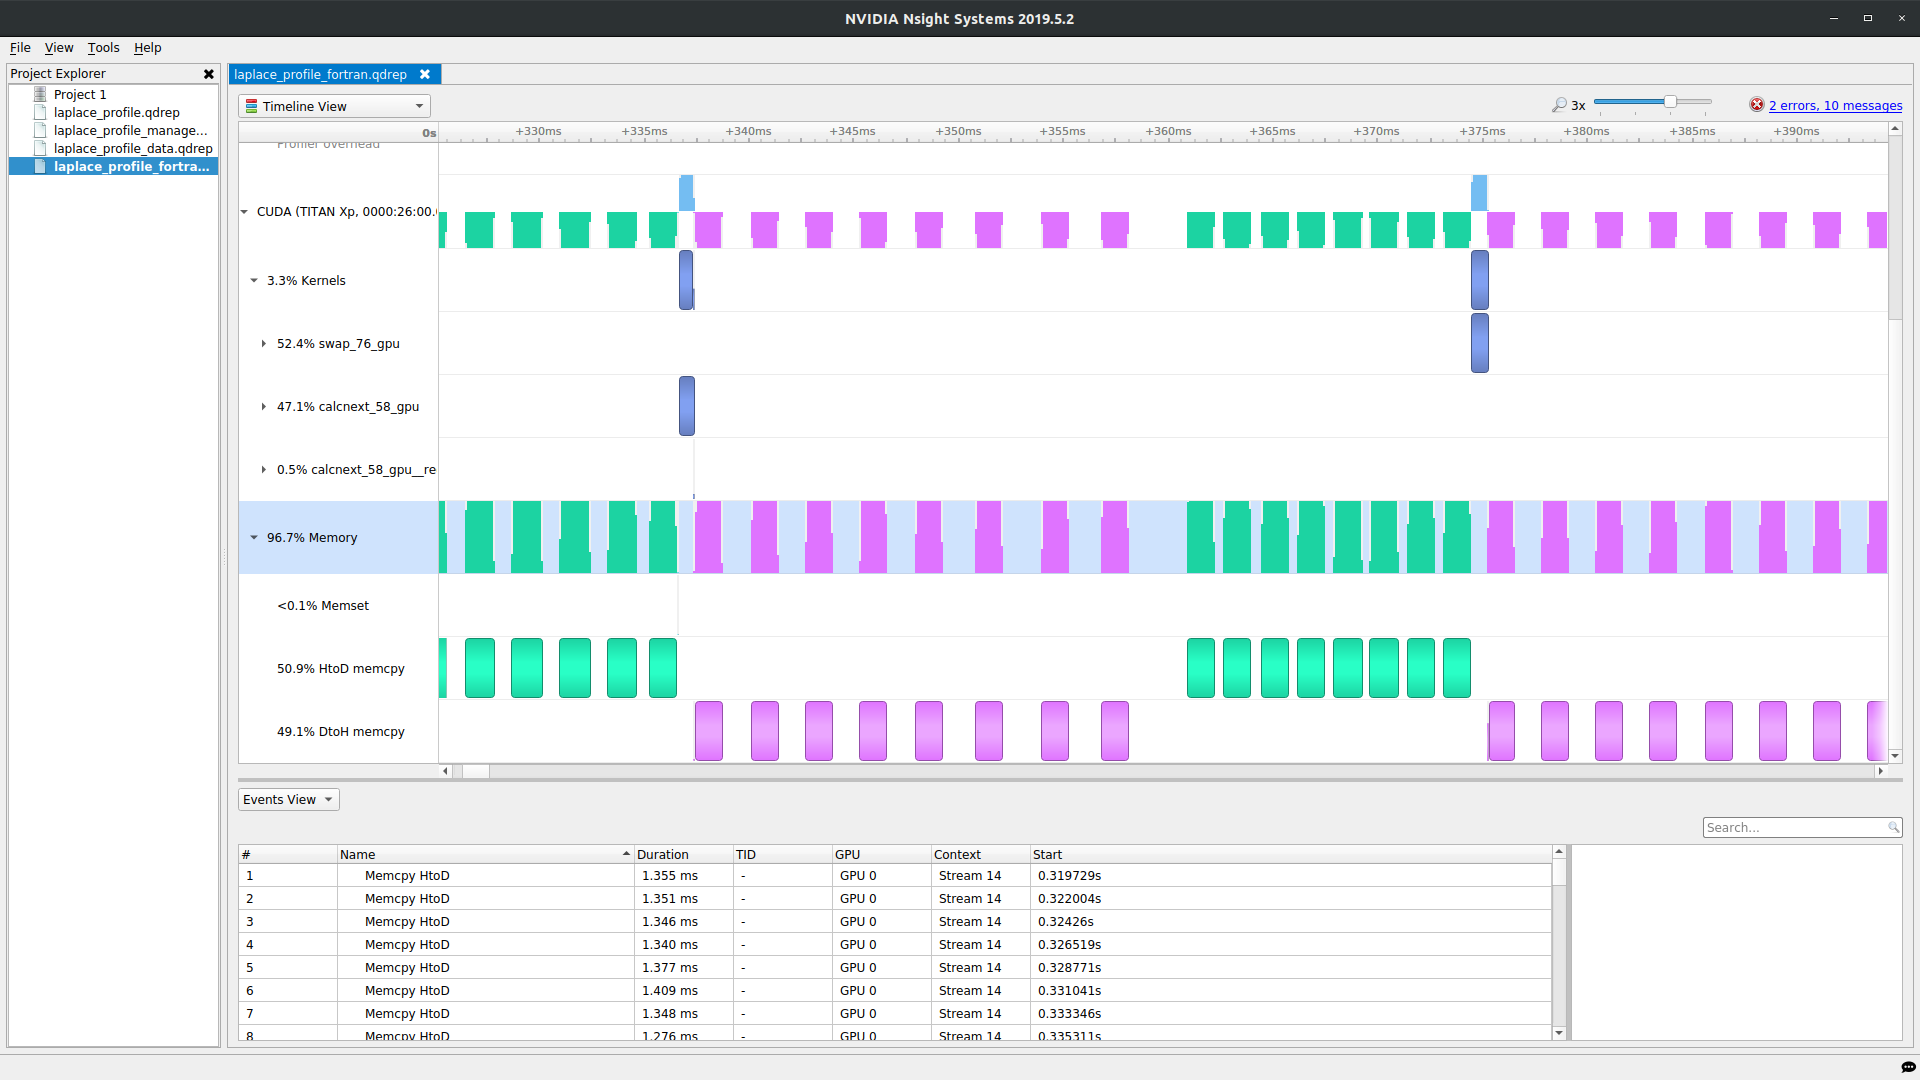Close the Project Explorer panel
The height and width of the screenshot is (1080, 1920).
[208, 74]
